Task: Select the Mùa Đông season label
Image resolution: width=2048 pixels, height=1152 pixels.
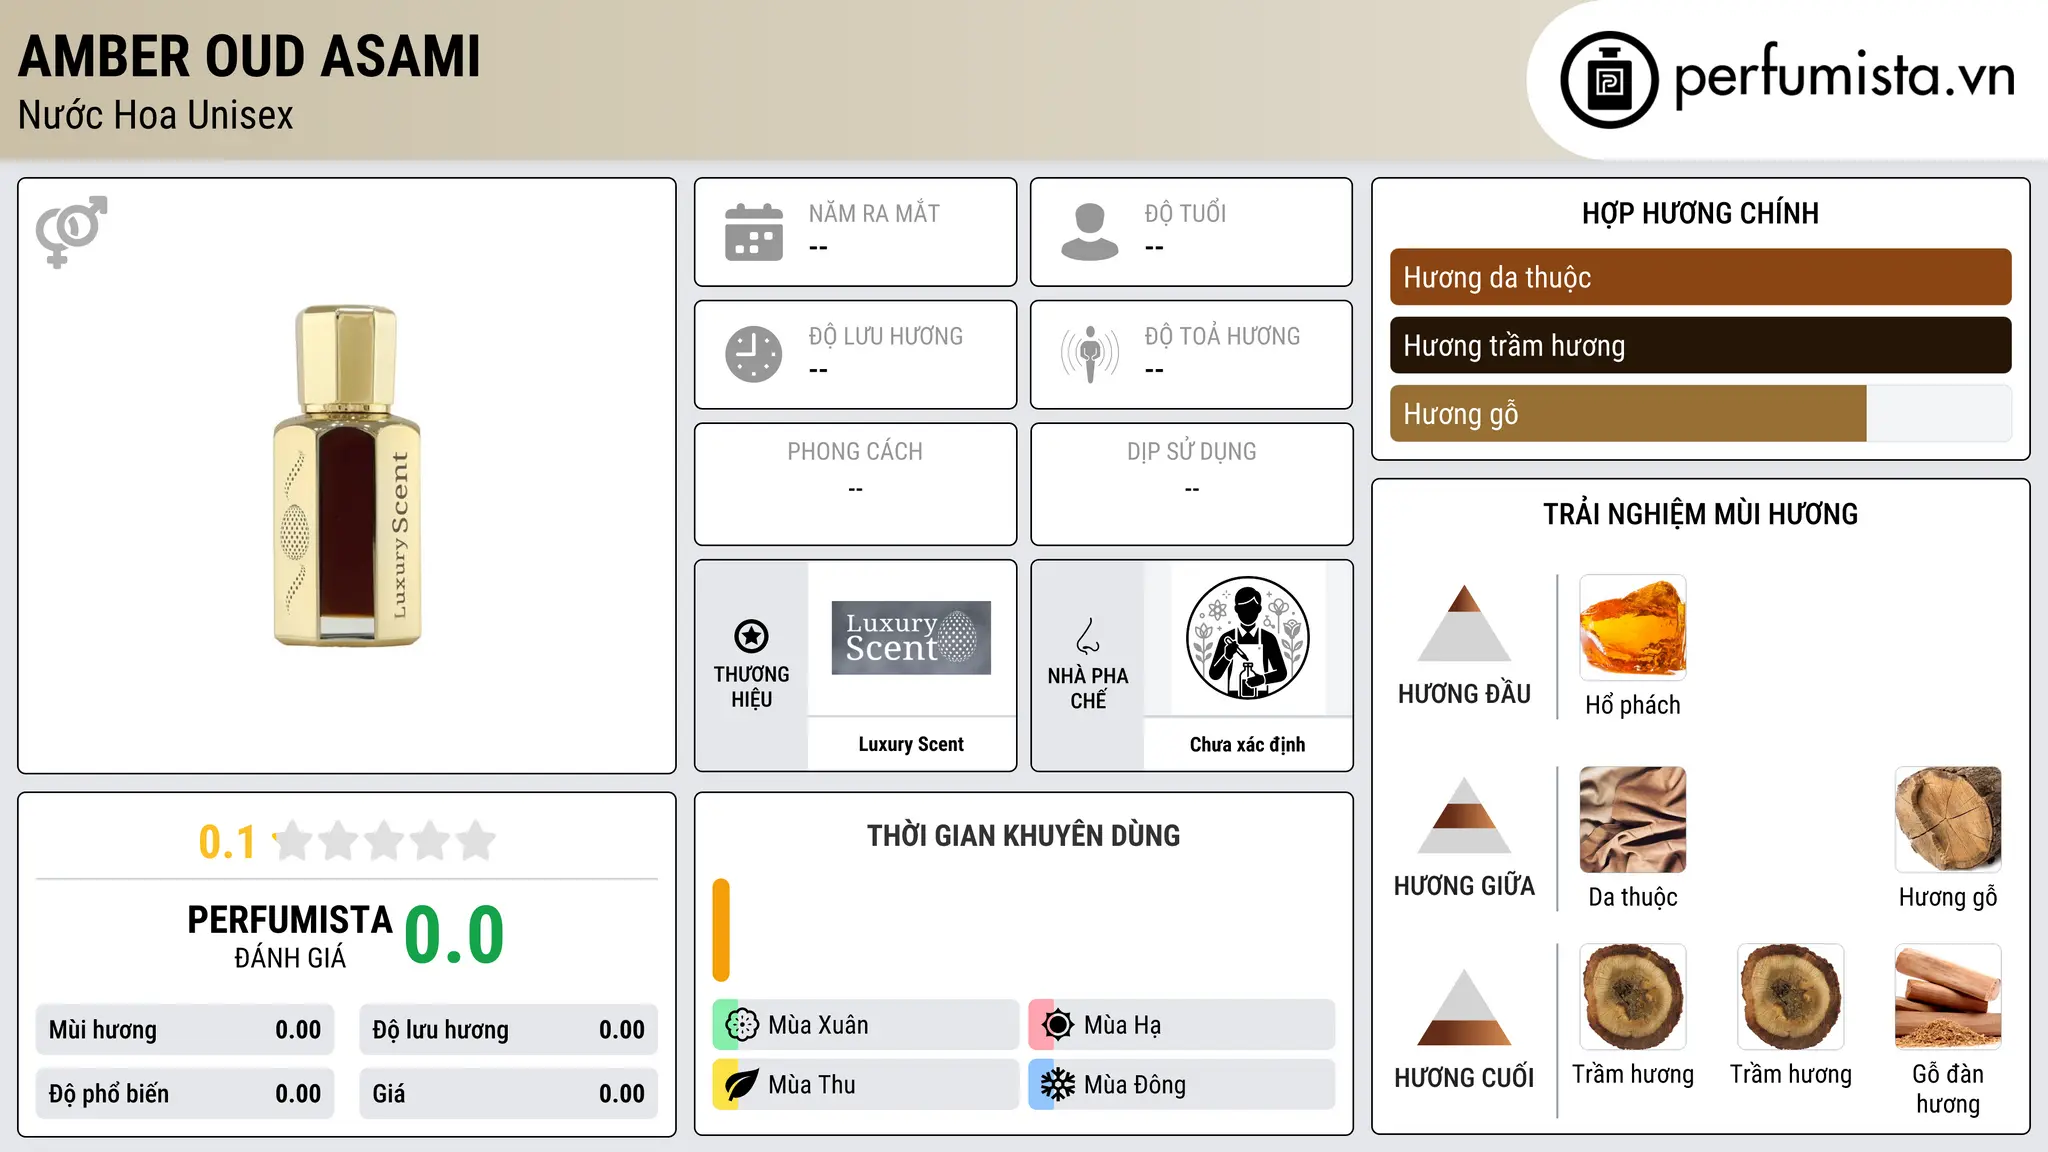Action: tap(1135, 1085)
